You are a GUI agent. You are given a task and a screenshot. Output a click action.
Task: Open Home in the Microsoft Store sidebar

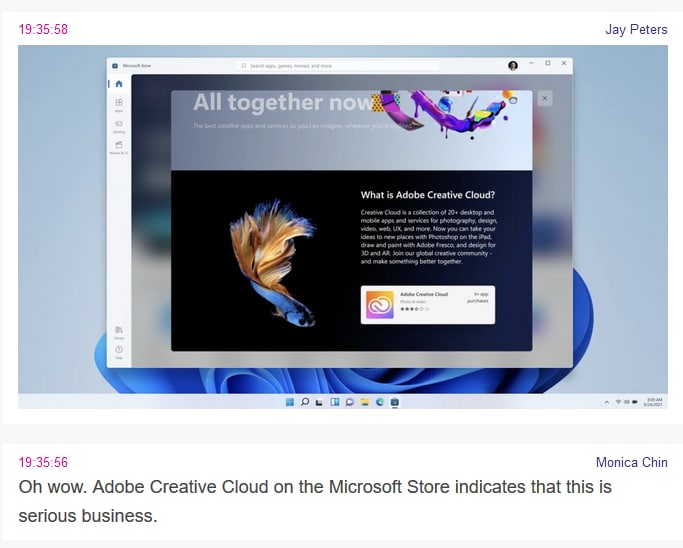click(x=119, y=84)
